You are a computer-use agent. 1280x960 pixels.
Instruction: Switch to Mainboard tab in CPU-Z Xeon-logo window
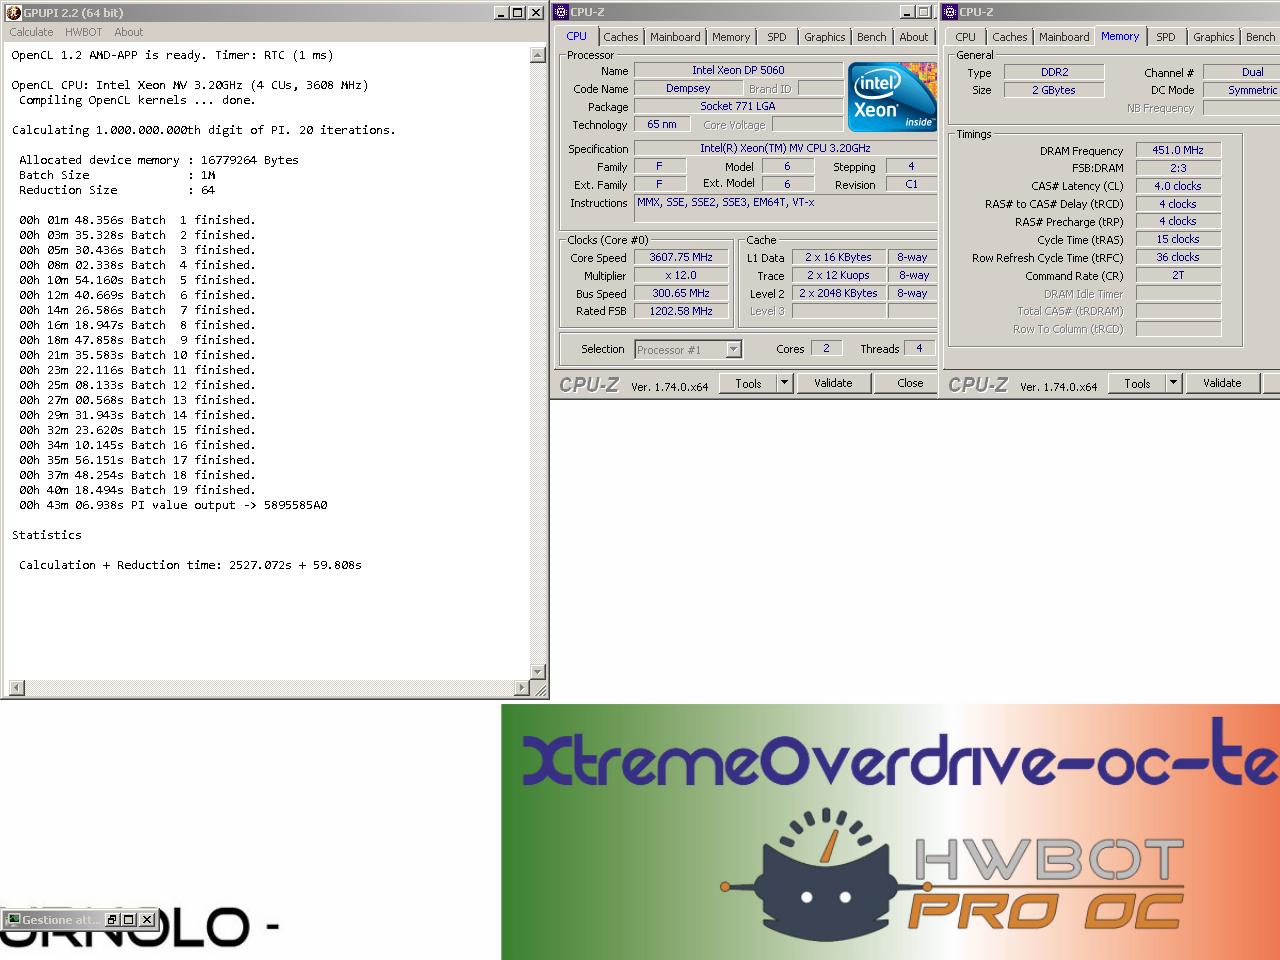675,37
